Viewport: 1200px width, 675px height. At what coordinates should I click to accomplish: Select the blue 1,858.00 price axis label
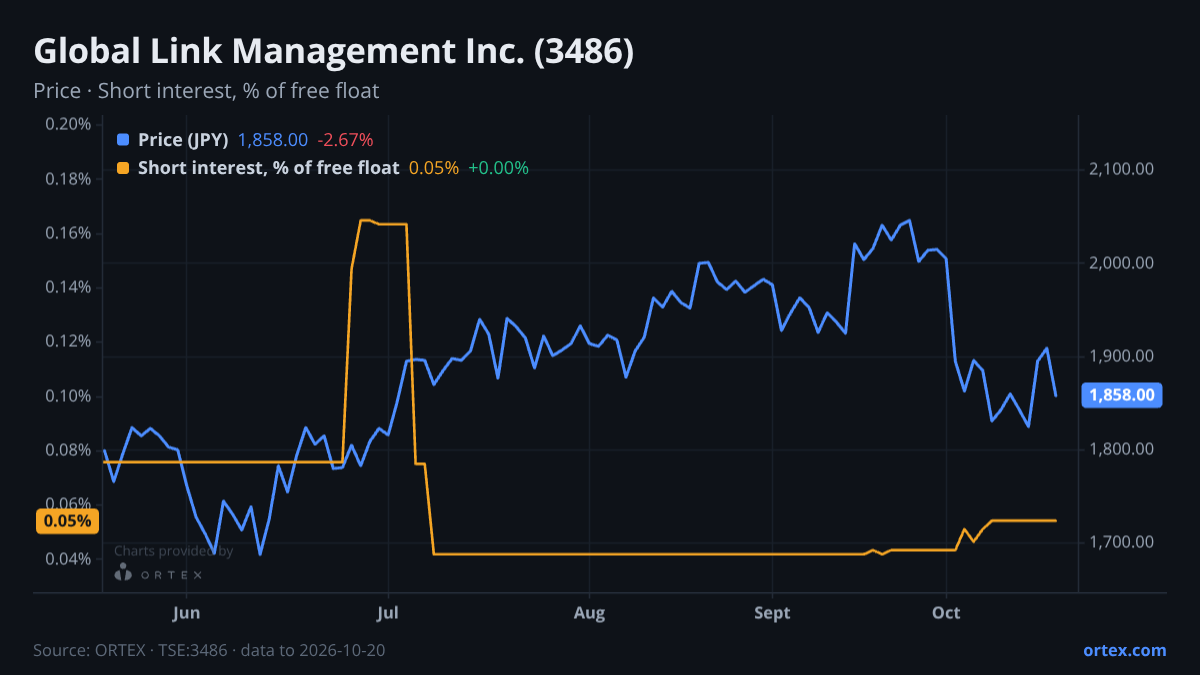point(1122,395)
